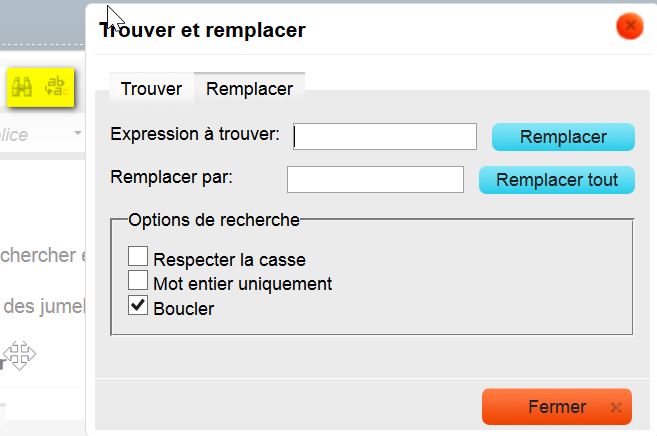
Task: Switch to the Trouver tab
Action: coord(151,89)
